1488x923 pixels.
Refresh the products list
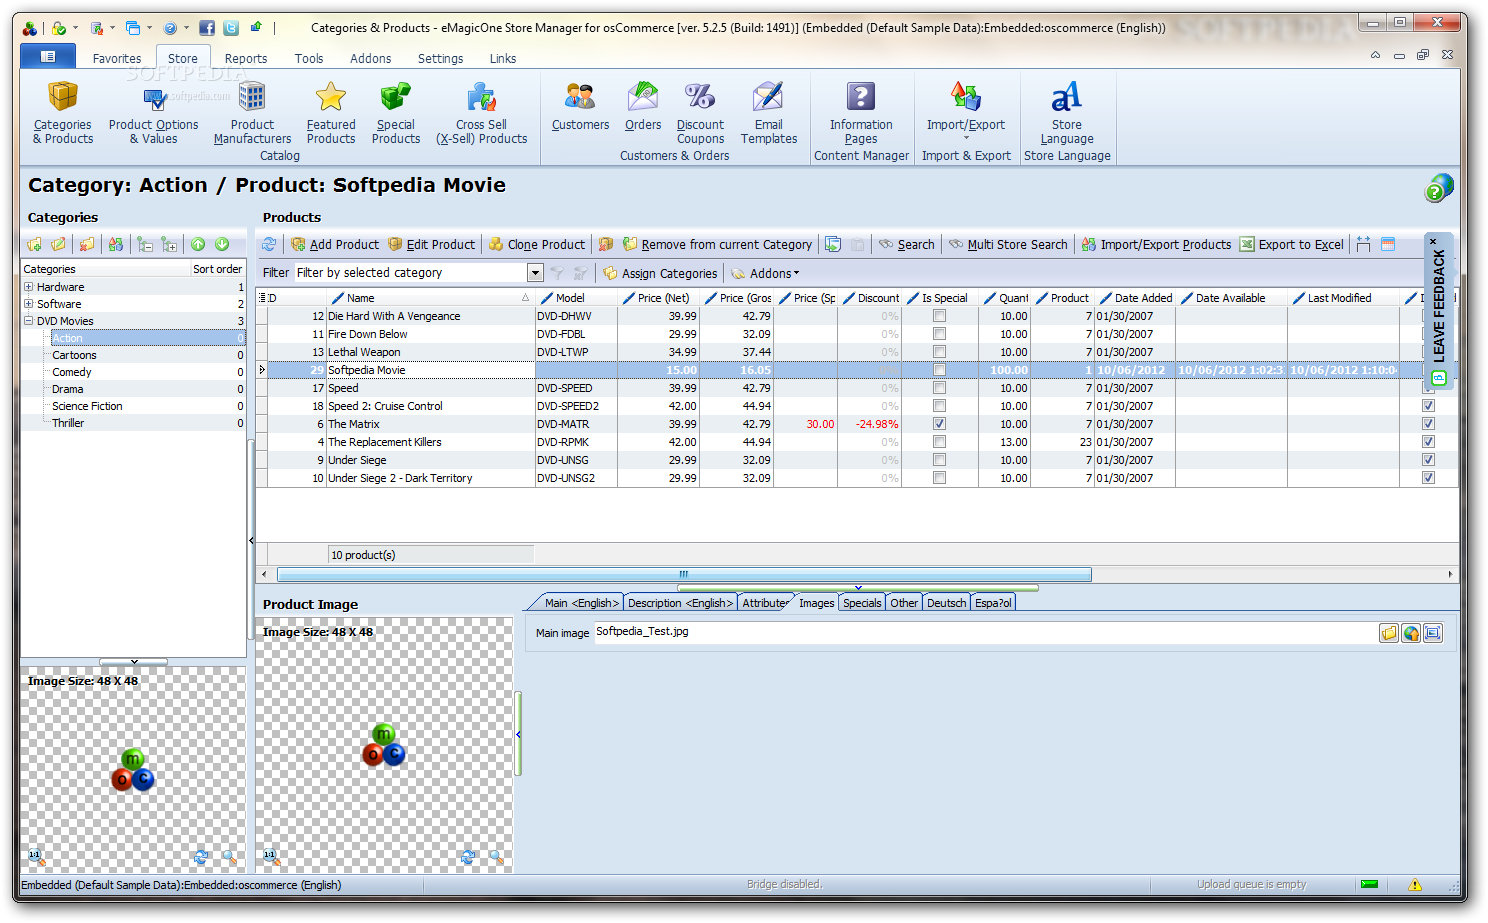[269, 244]
